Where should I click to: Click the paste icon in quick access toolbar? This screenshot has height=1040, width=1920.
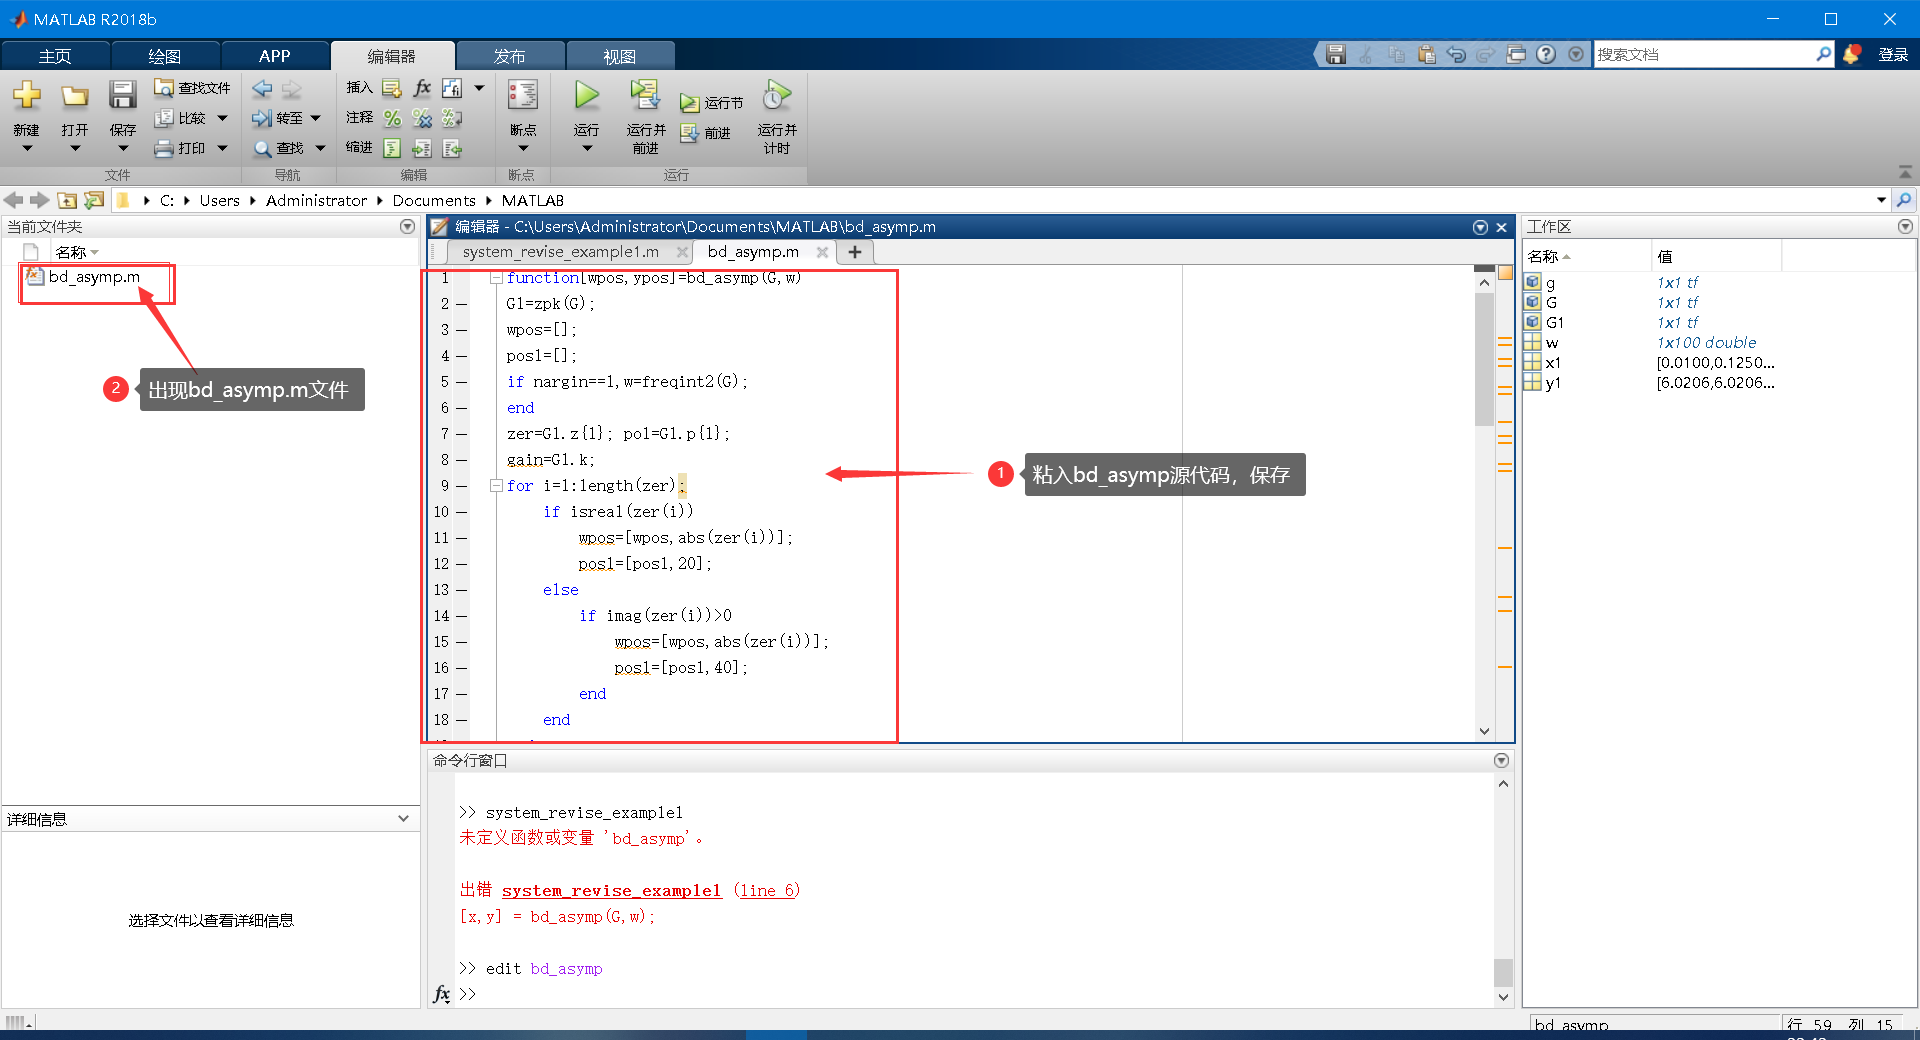[x=1426, y=55]
